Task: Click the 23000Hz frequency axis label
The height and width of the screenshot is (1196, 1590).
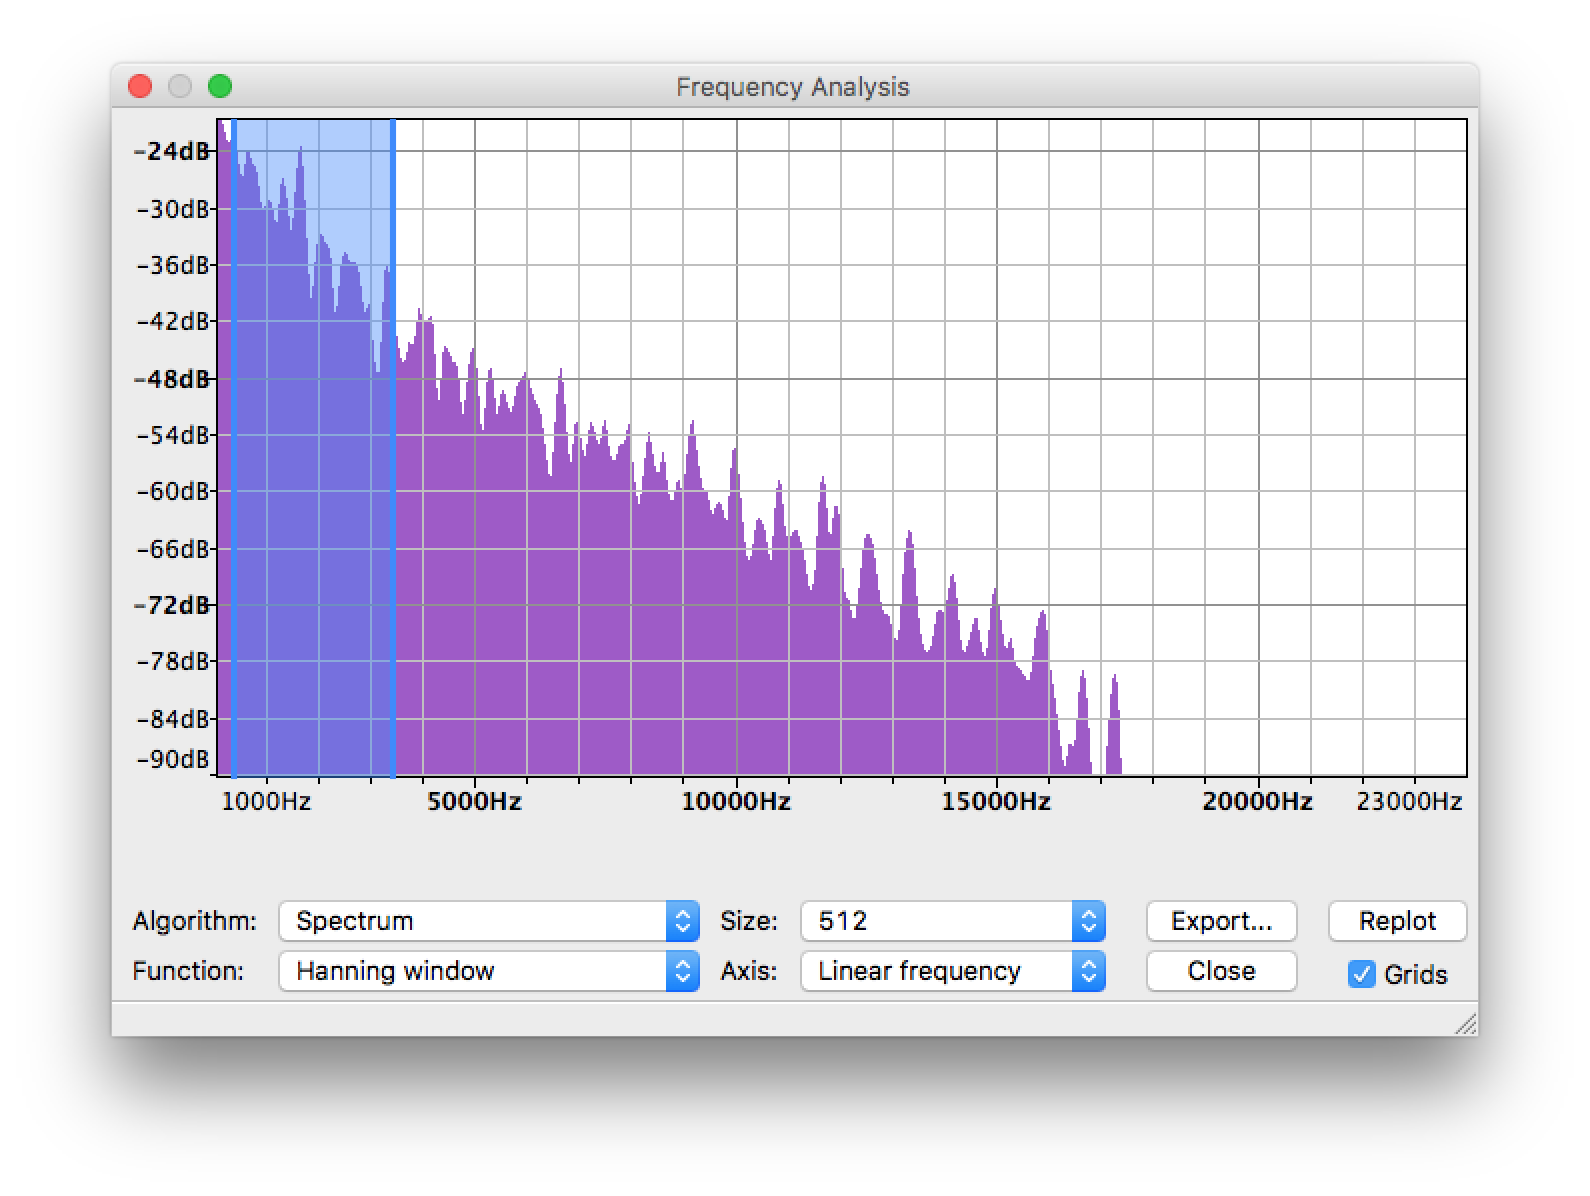Action: click(1409, 801)
